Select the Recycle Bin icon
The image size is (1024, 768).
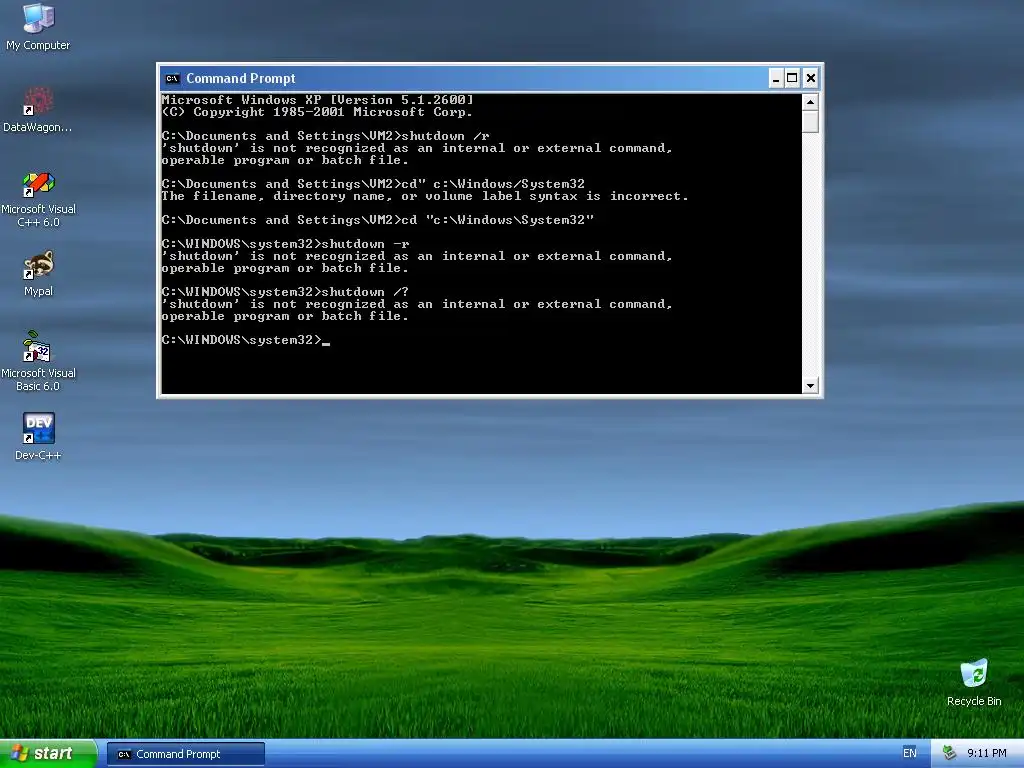tap(974, 682)
